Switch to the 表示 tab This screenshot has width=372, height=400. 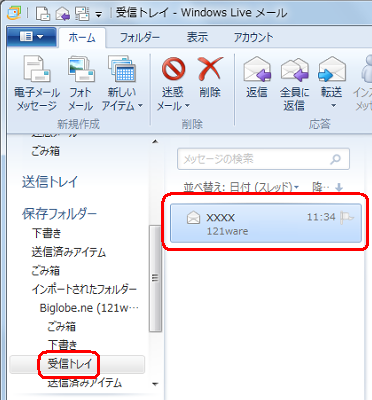click(197, 37)
